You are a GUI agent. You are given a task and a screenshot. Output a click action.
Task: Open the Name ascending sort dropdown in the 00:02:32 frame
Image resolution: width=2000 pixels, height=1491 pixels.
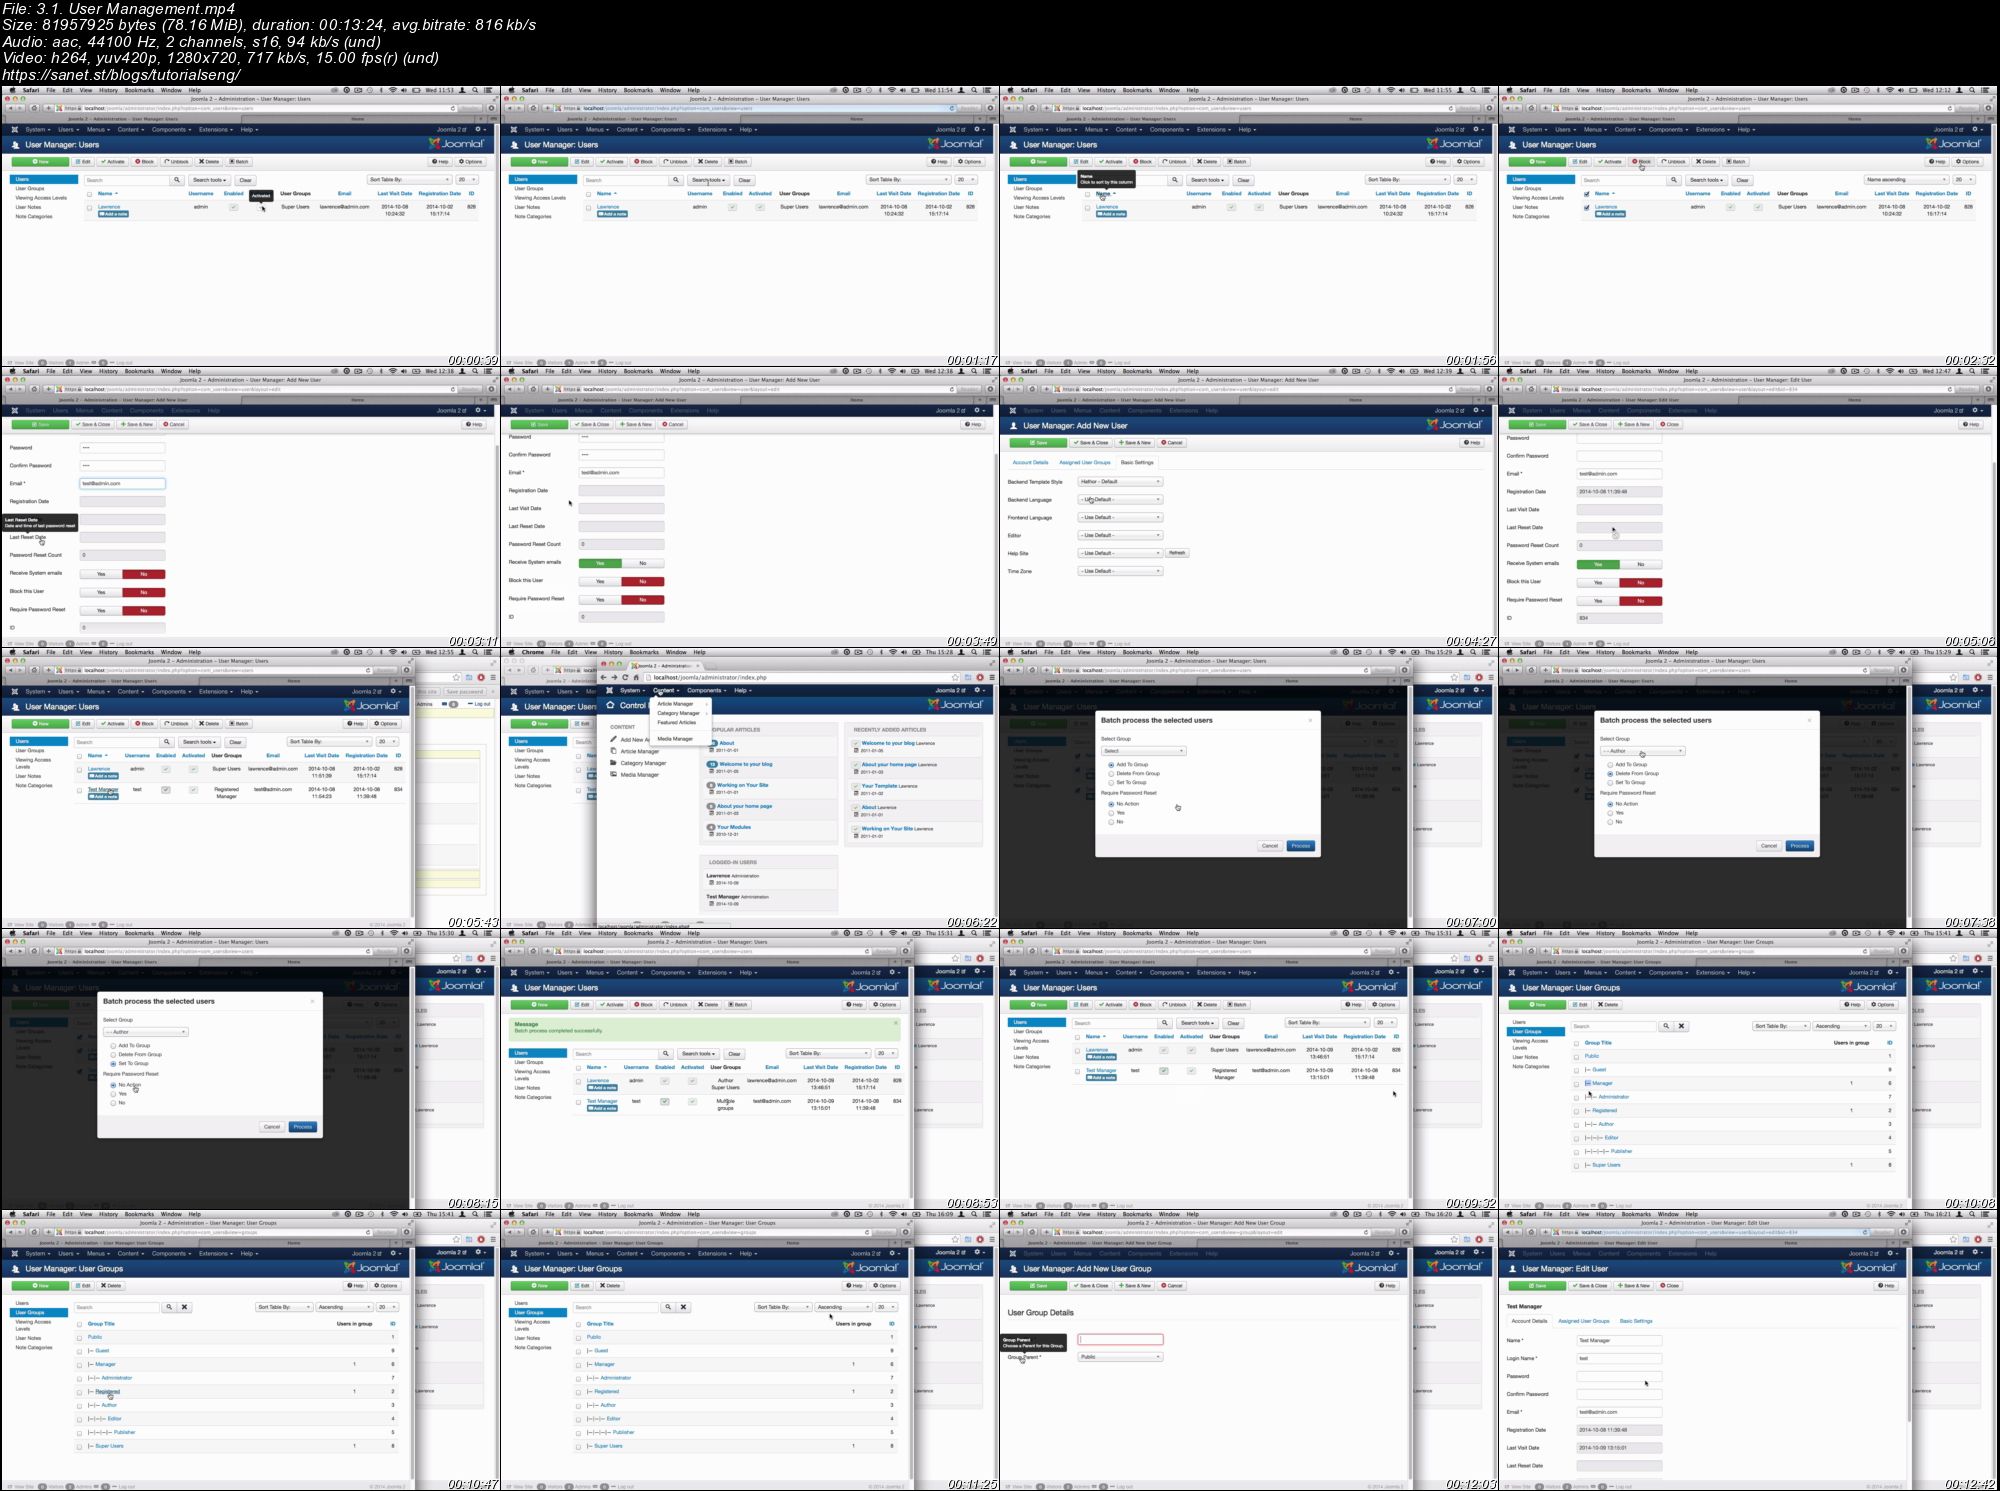pyautogui.click(x=1907, y=180)
